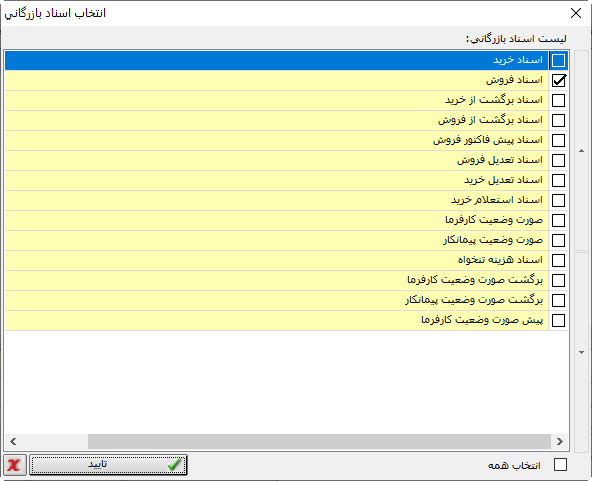
Task: Close the انتخاب اسناد بازرگاني dialog window
Action: coord(576,13)
